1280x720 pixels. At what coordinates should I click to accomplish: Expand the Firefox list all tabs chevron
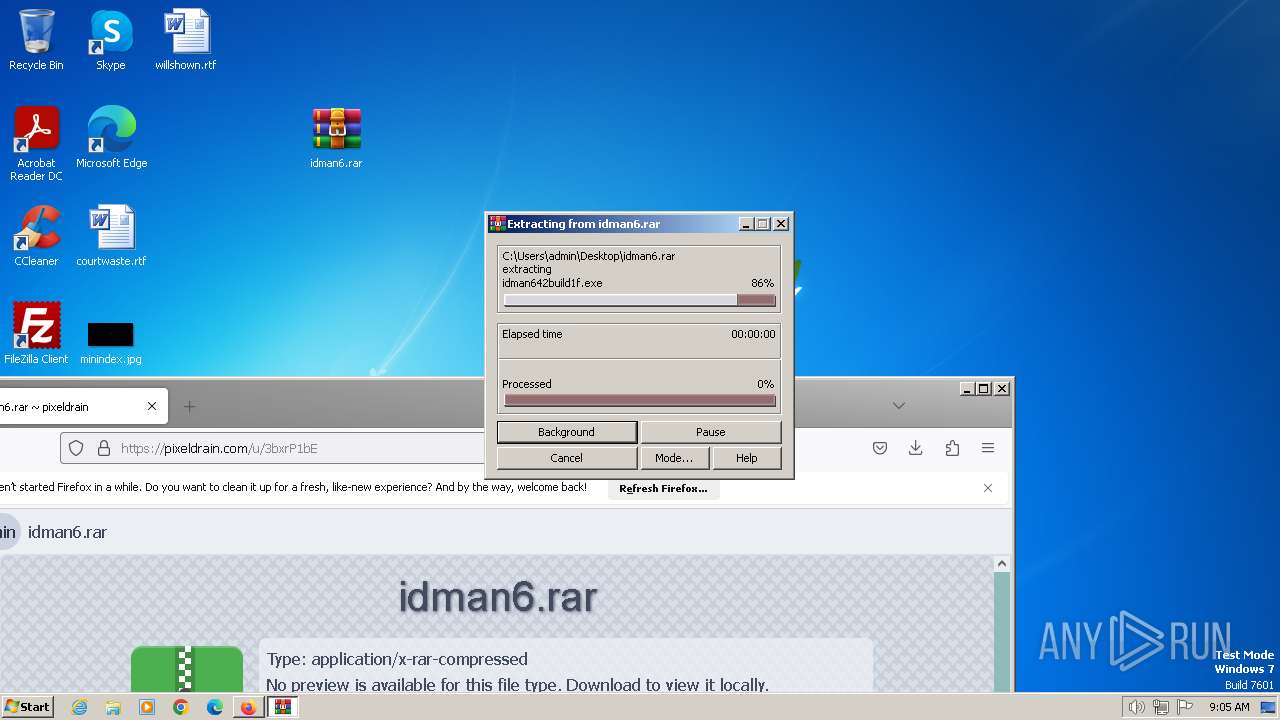point(899,406)
